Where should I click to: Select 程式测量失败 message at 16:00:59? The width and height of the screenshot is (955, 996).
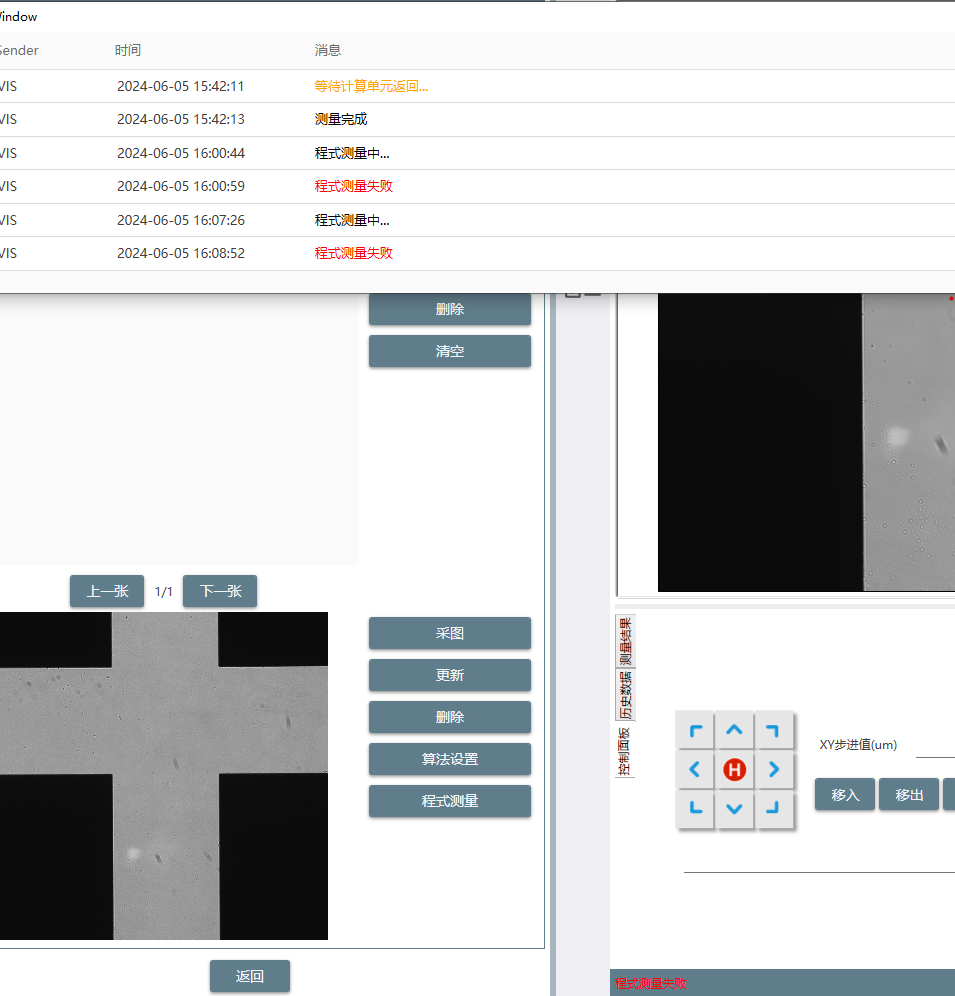click(353, 186)
